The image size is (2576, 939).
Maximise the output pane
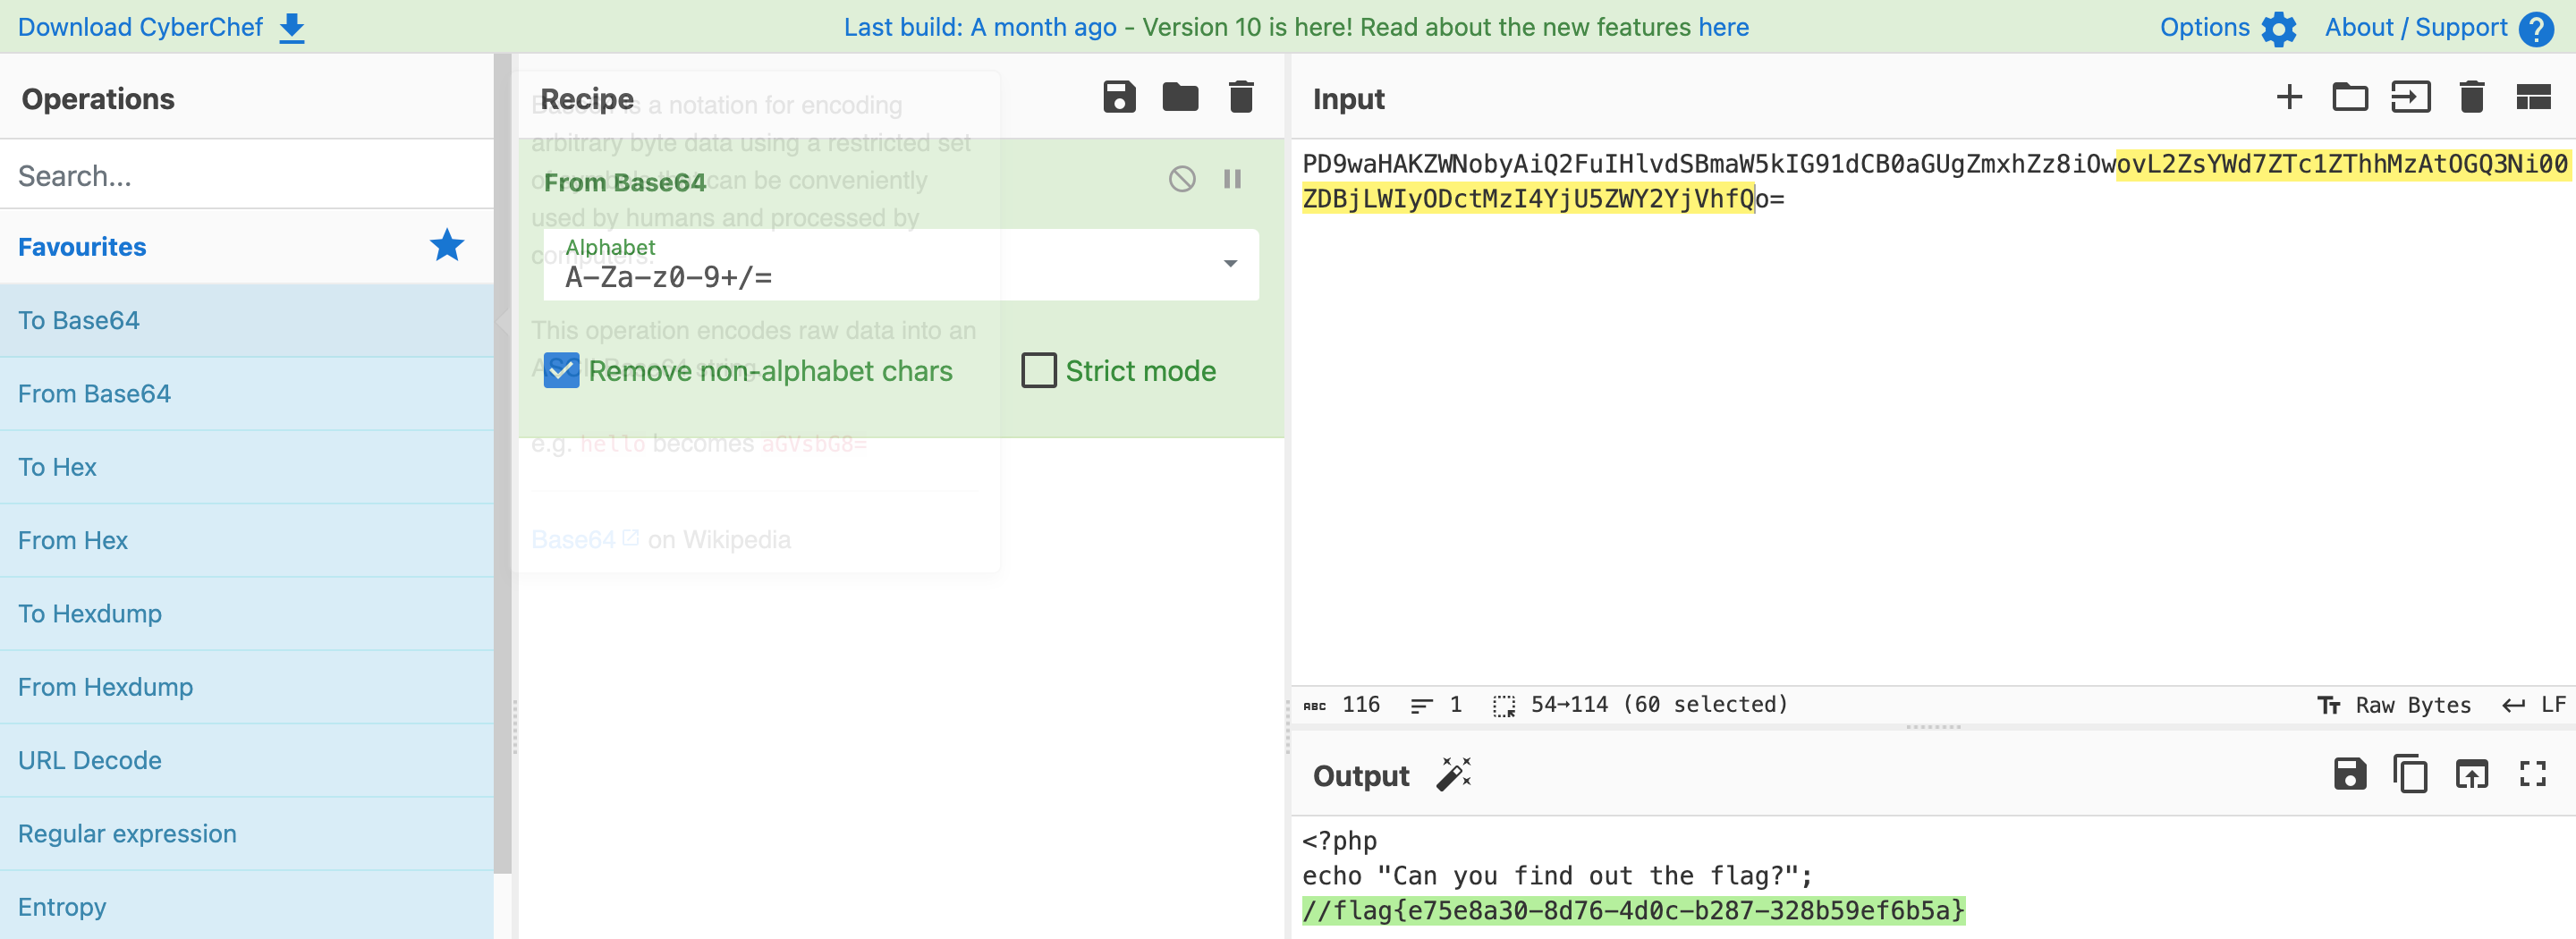[x=2532, y=774]
